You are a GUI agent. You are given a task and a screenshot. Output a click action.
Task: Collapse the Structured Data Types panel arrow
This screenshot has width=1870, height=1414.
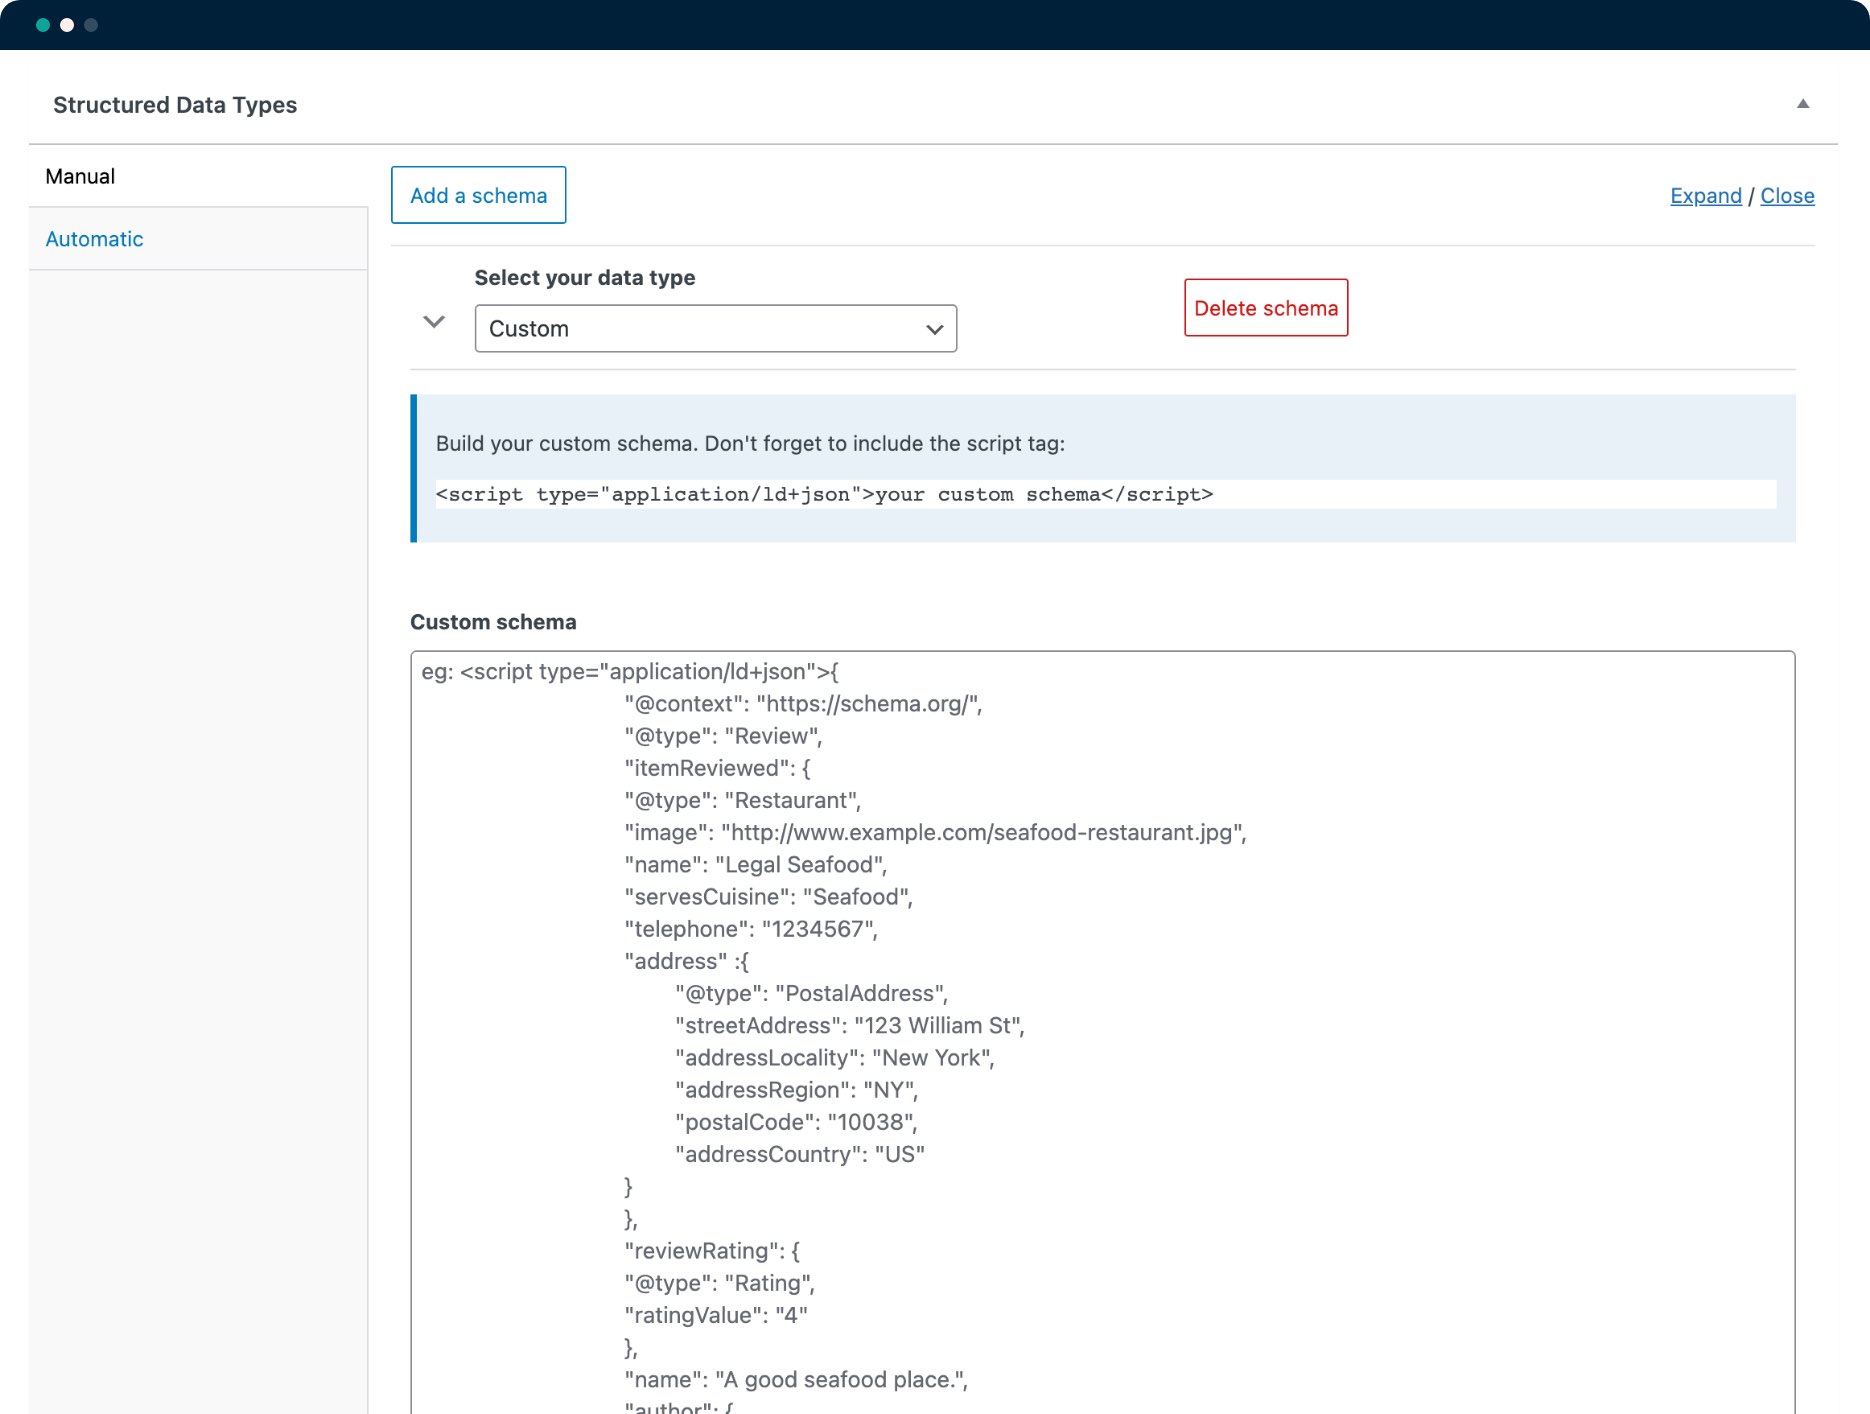point(1803,104)
